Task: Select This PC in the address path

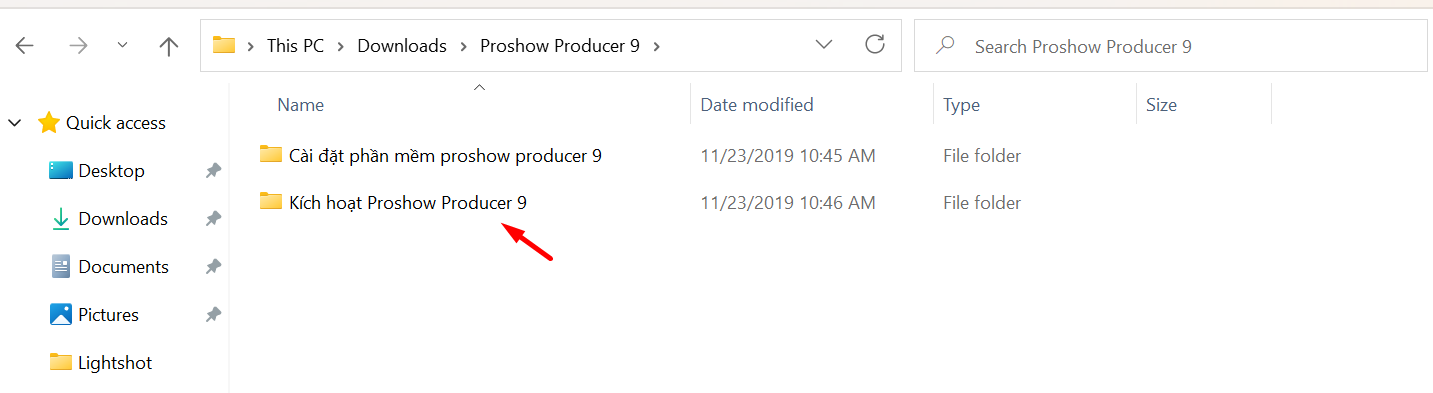Action: pos(295,46)
